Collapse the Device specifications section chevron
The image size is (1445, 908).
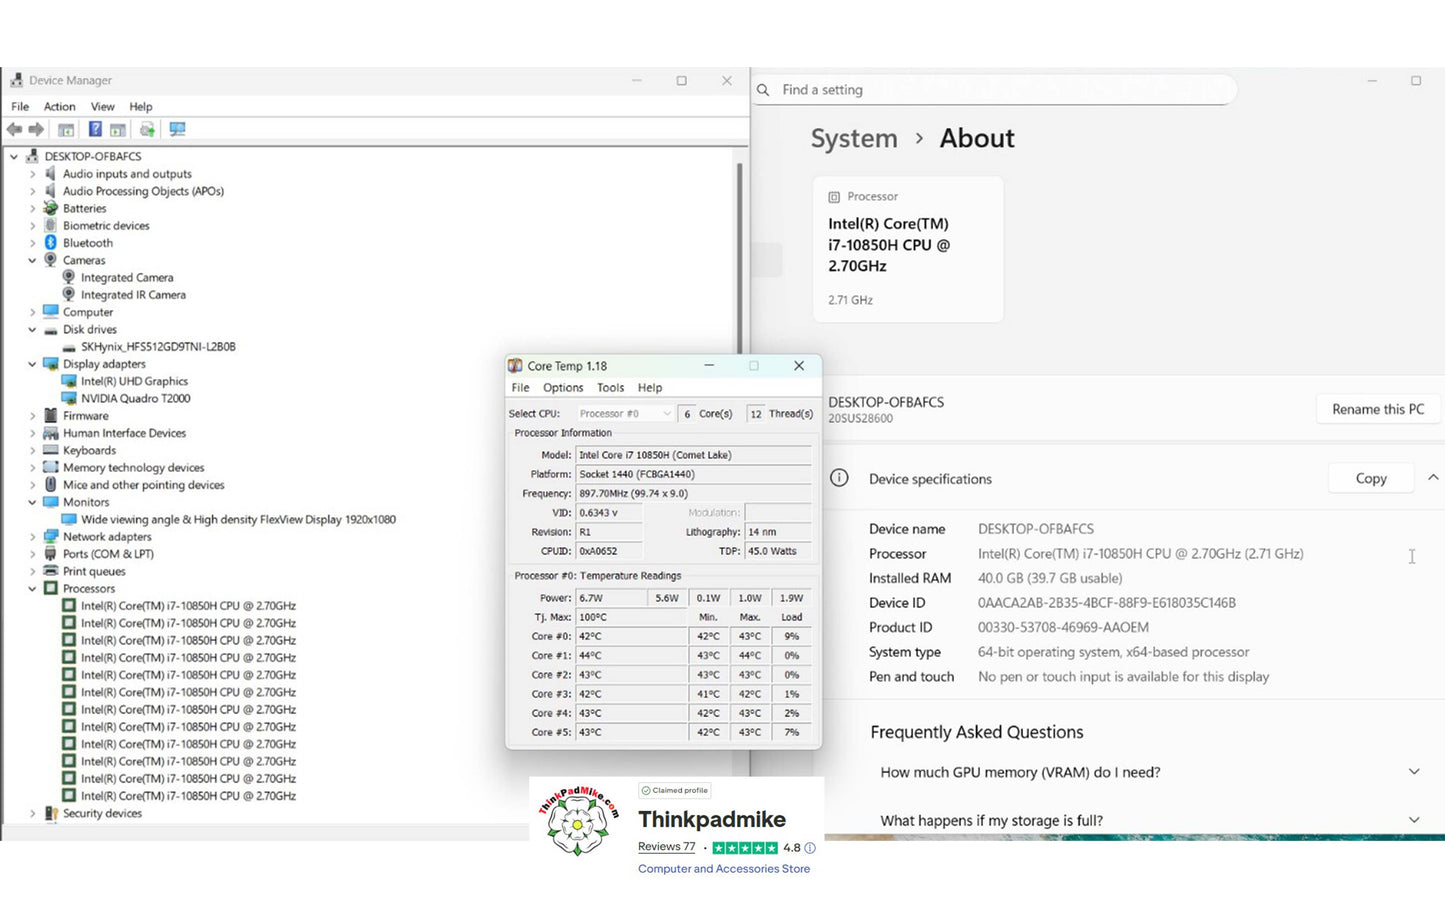[1432, 478]
